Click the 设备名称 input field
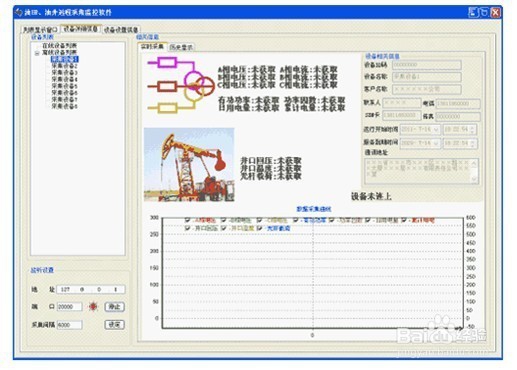The image size is (517, 370). [x=427, y=77]
